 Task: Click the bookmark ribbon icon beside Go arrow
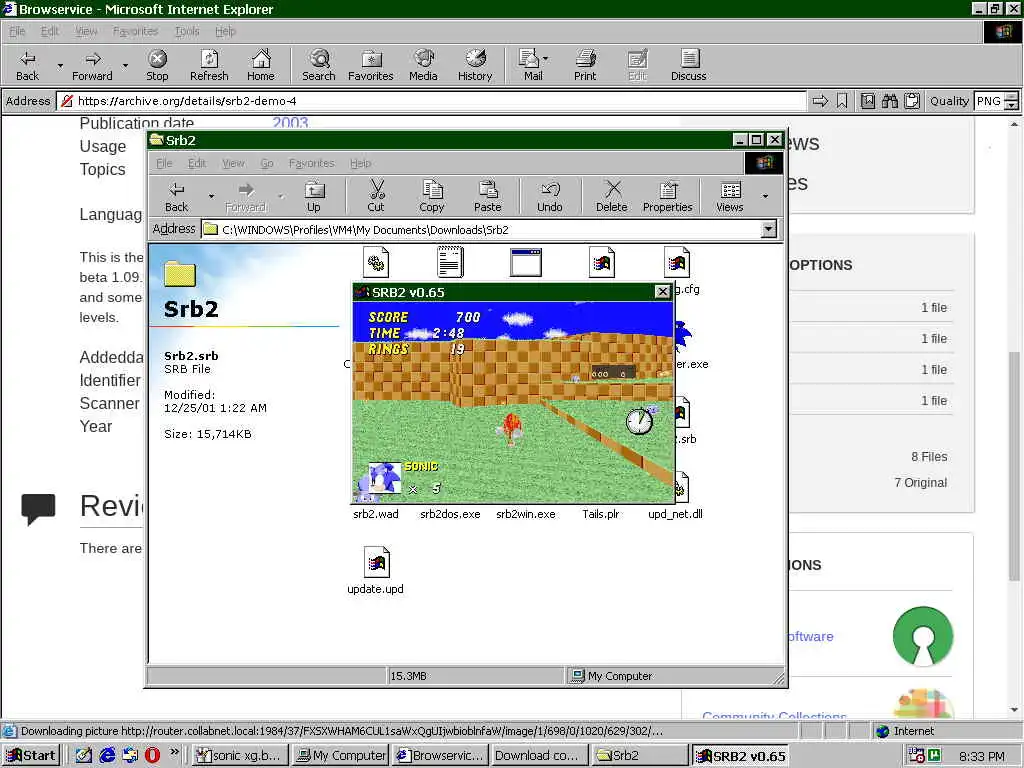pyautogui.click(x=842, y=101)
